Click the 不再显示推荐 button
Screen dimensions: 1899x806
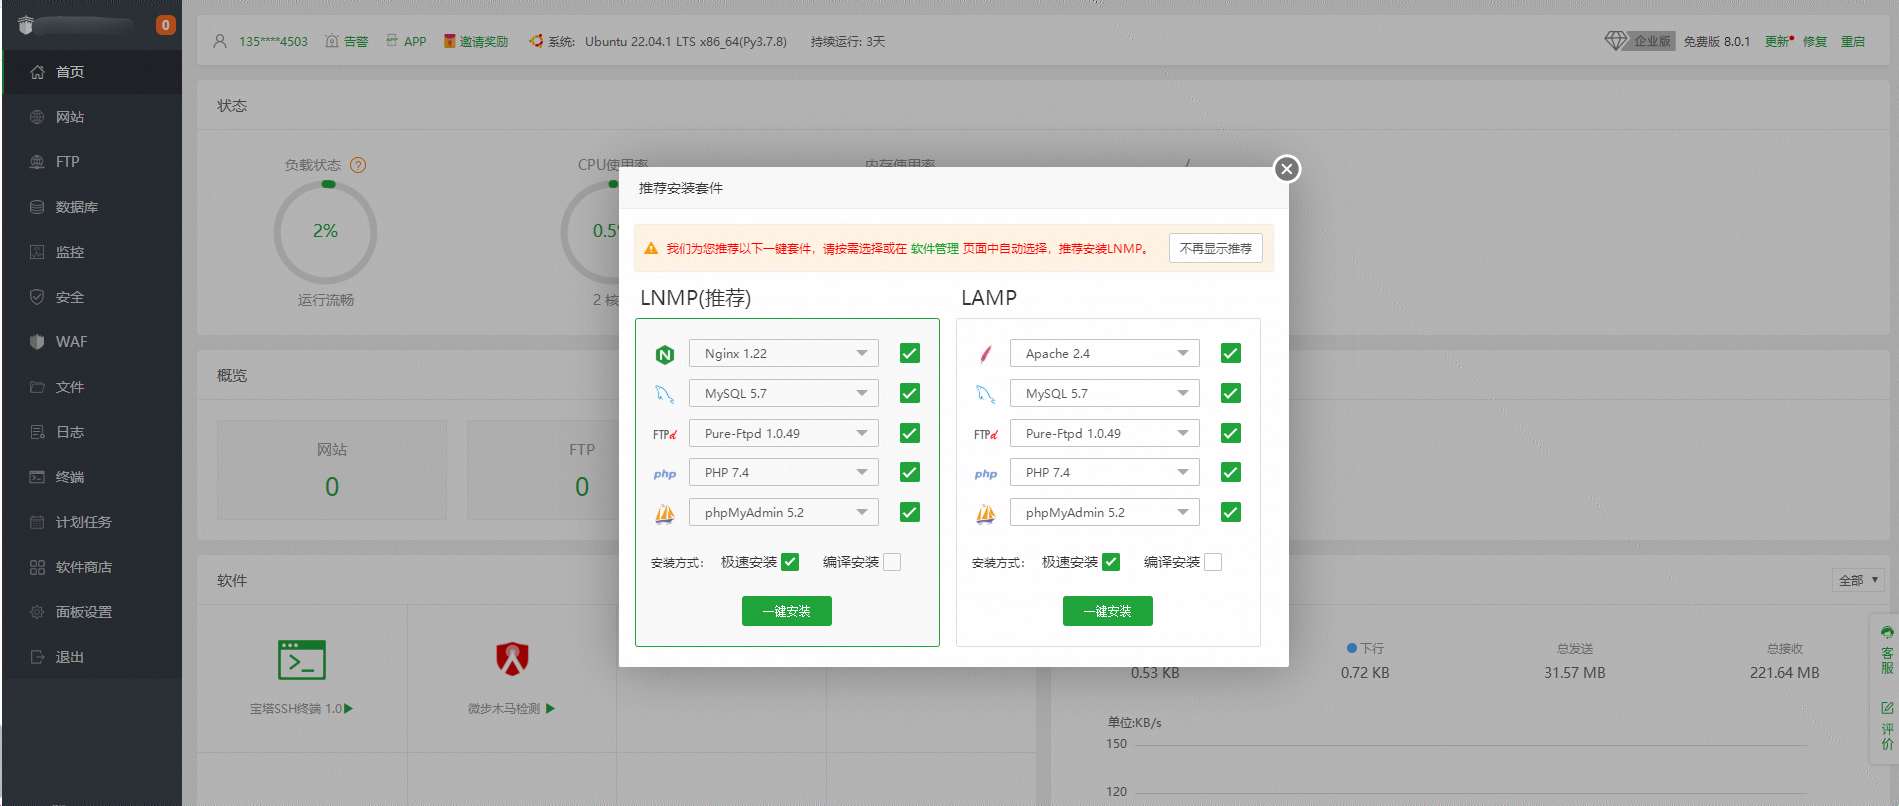click(1216, 248)
